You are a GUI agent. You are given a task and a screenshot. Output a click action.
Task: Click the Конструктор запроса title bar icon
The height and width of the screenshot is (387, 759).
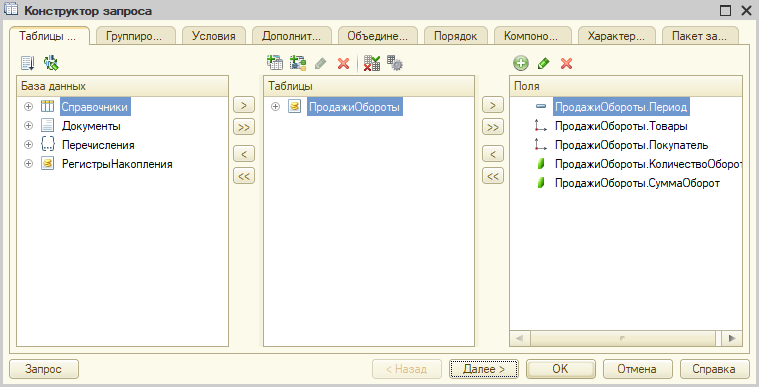(11, 10)
